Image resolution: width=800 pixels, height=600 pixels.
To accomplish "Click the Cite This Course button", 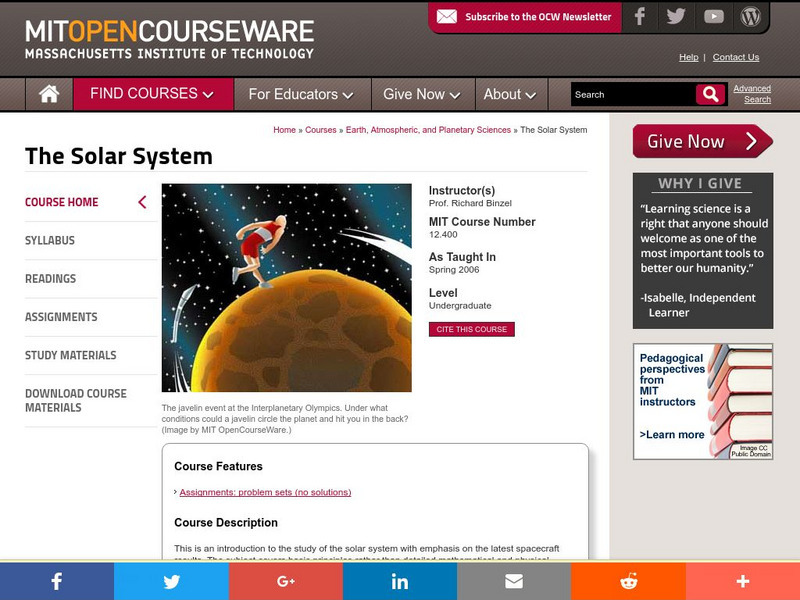I will 471,329.
